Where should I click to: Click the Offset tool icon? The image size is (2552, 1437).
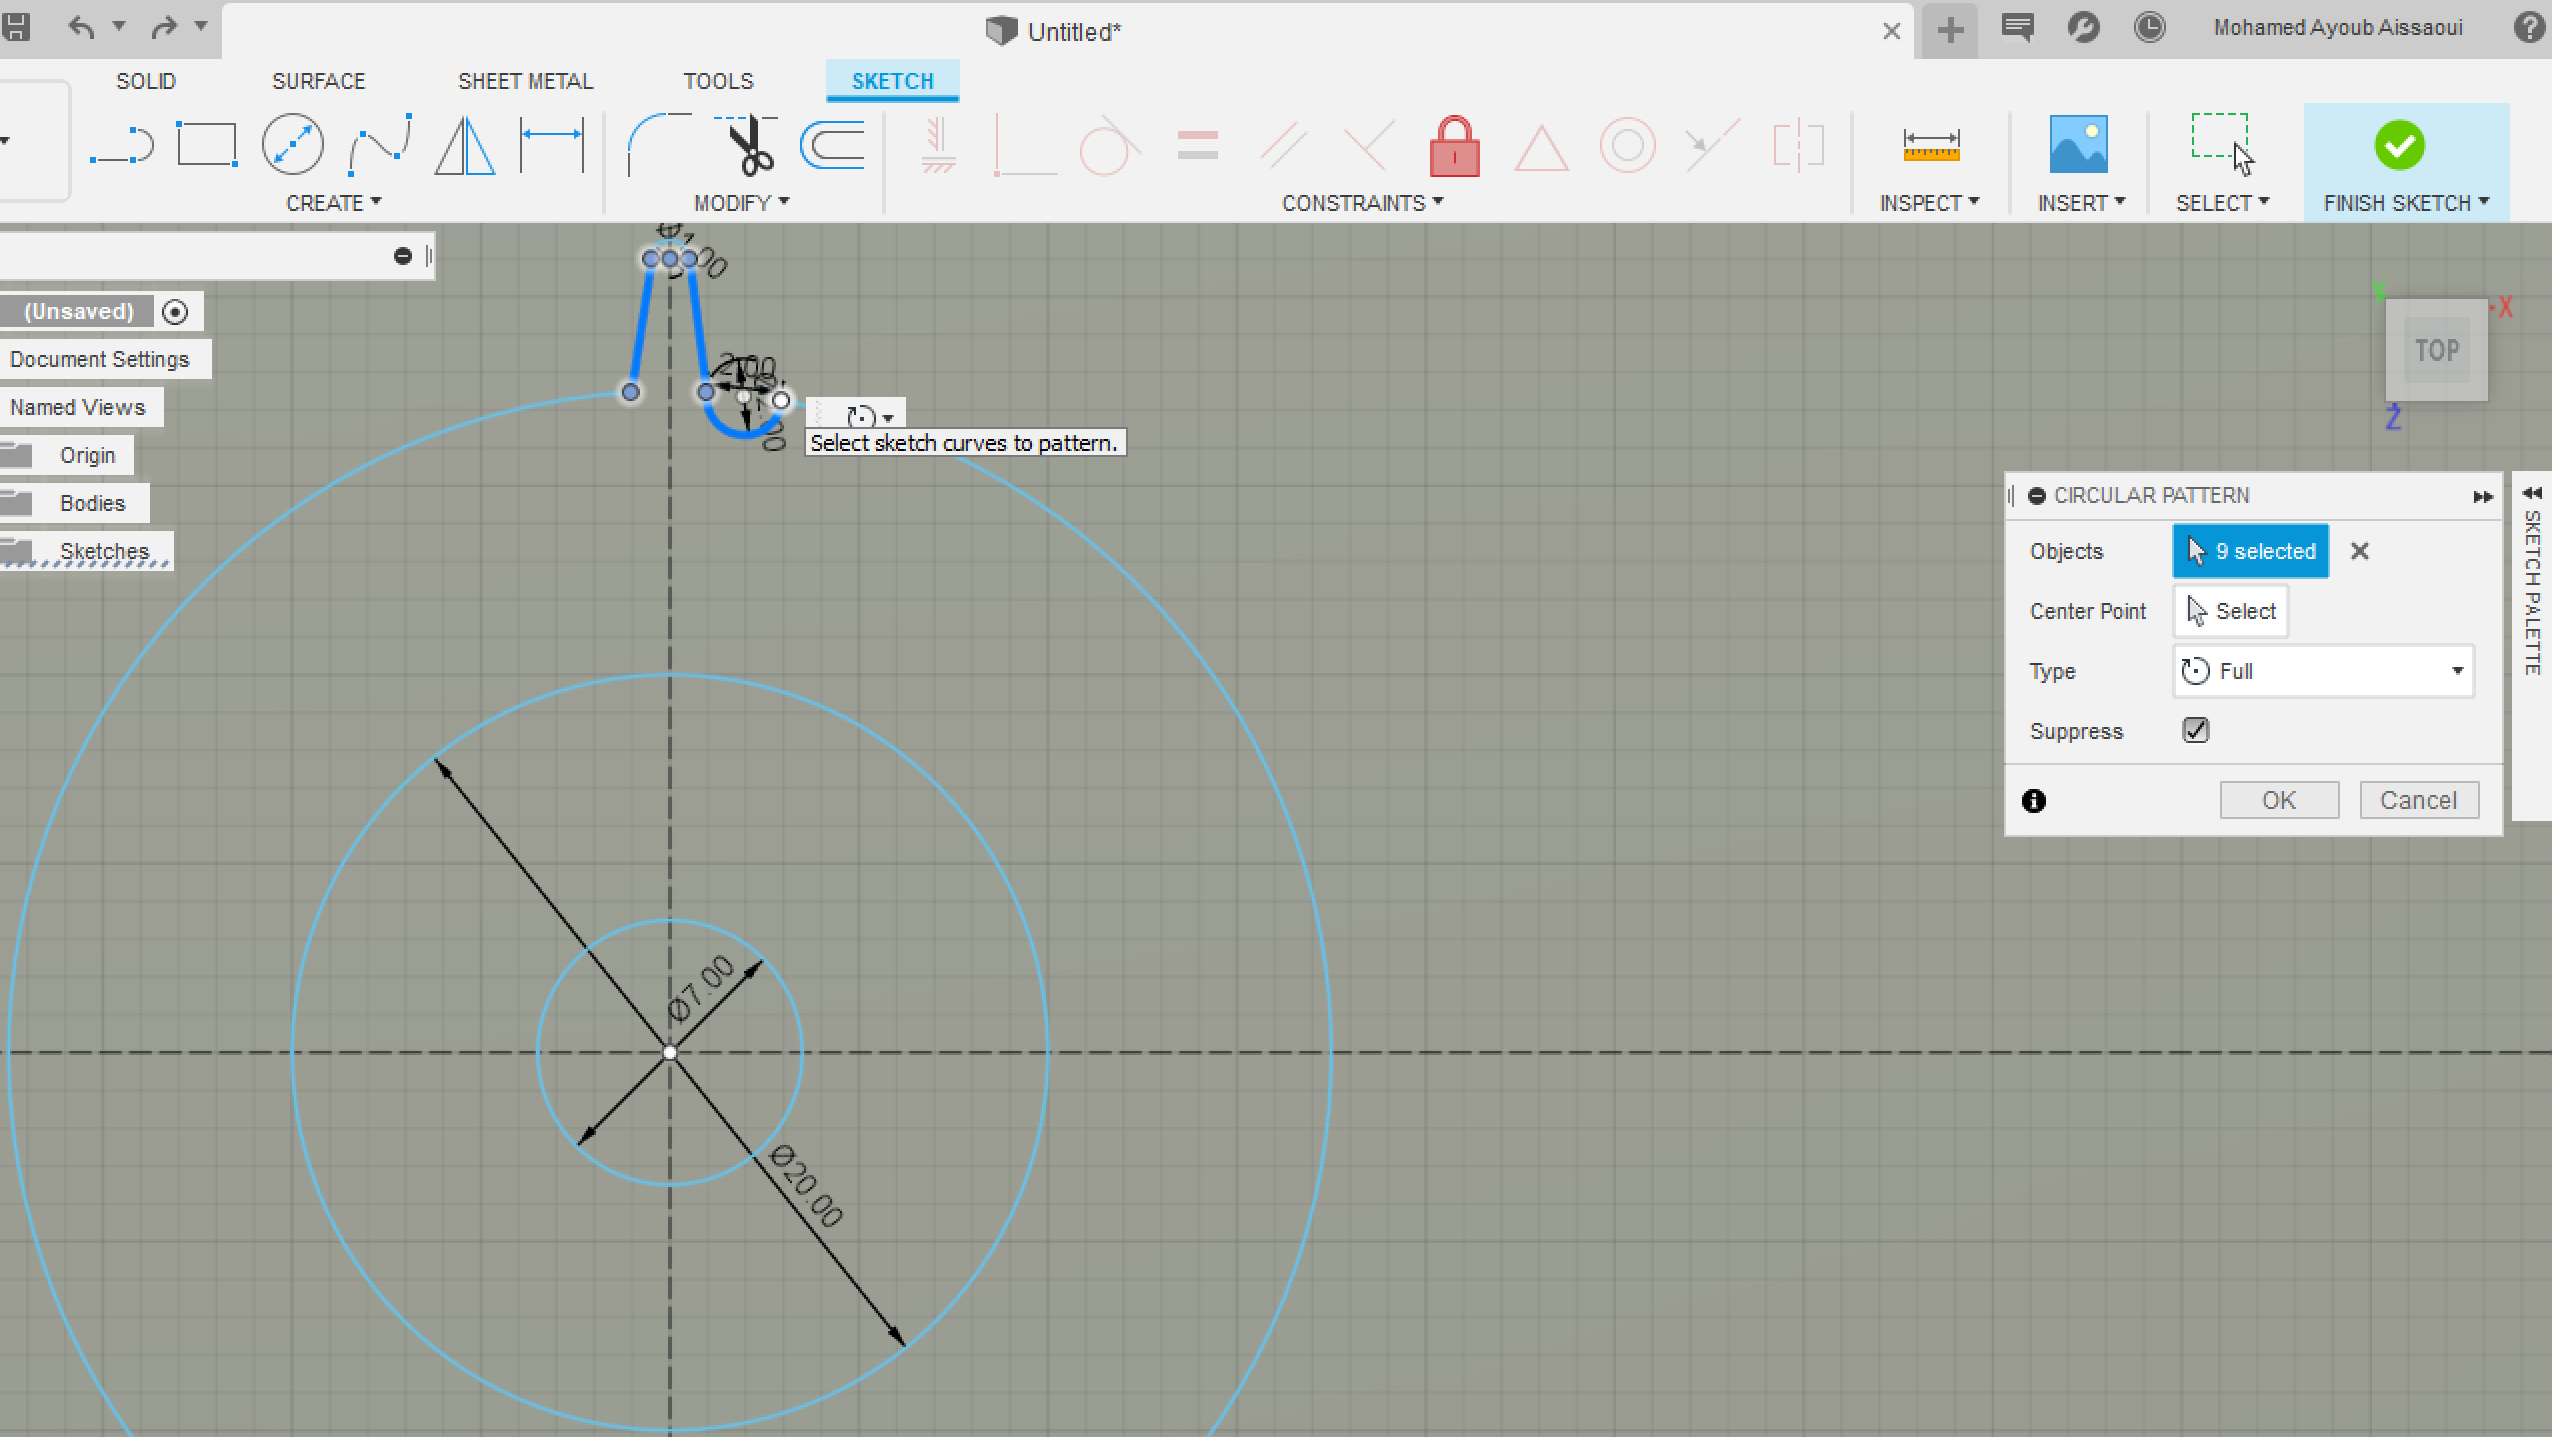coord(833,146)
